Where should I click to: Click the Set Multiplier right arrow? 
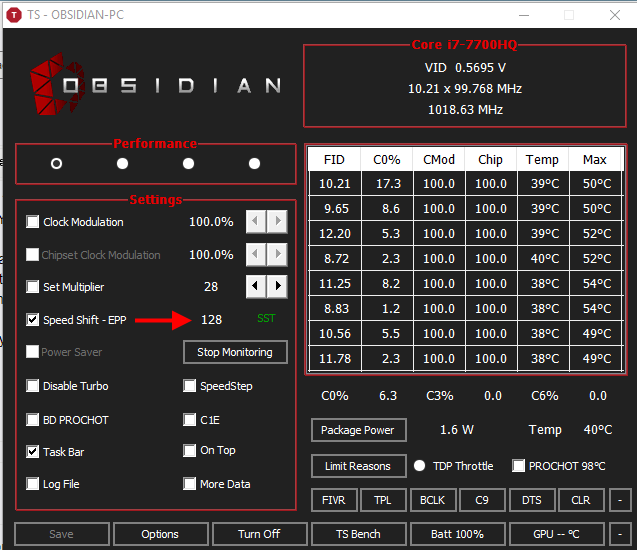tap(277, 287)
